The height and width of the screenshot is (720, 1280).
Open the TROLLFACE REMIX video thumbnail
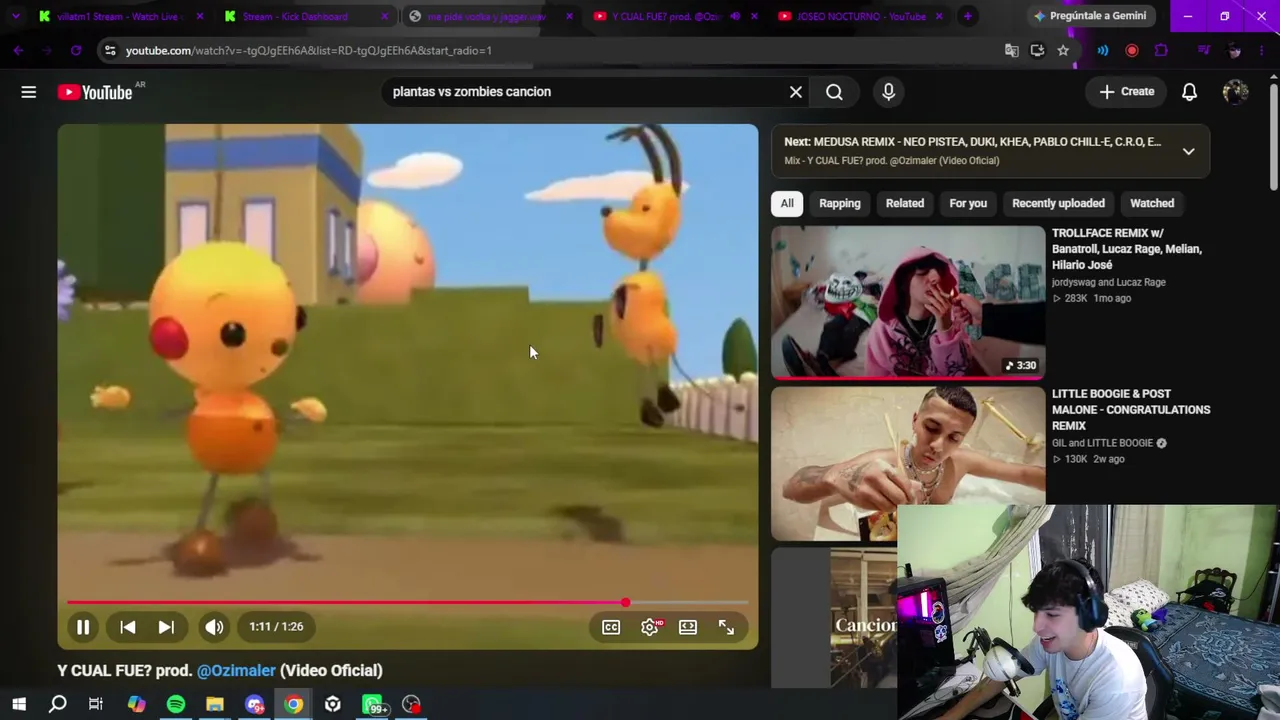(908, 303)
